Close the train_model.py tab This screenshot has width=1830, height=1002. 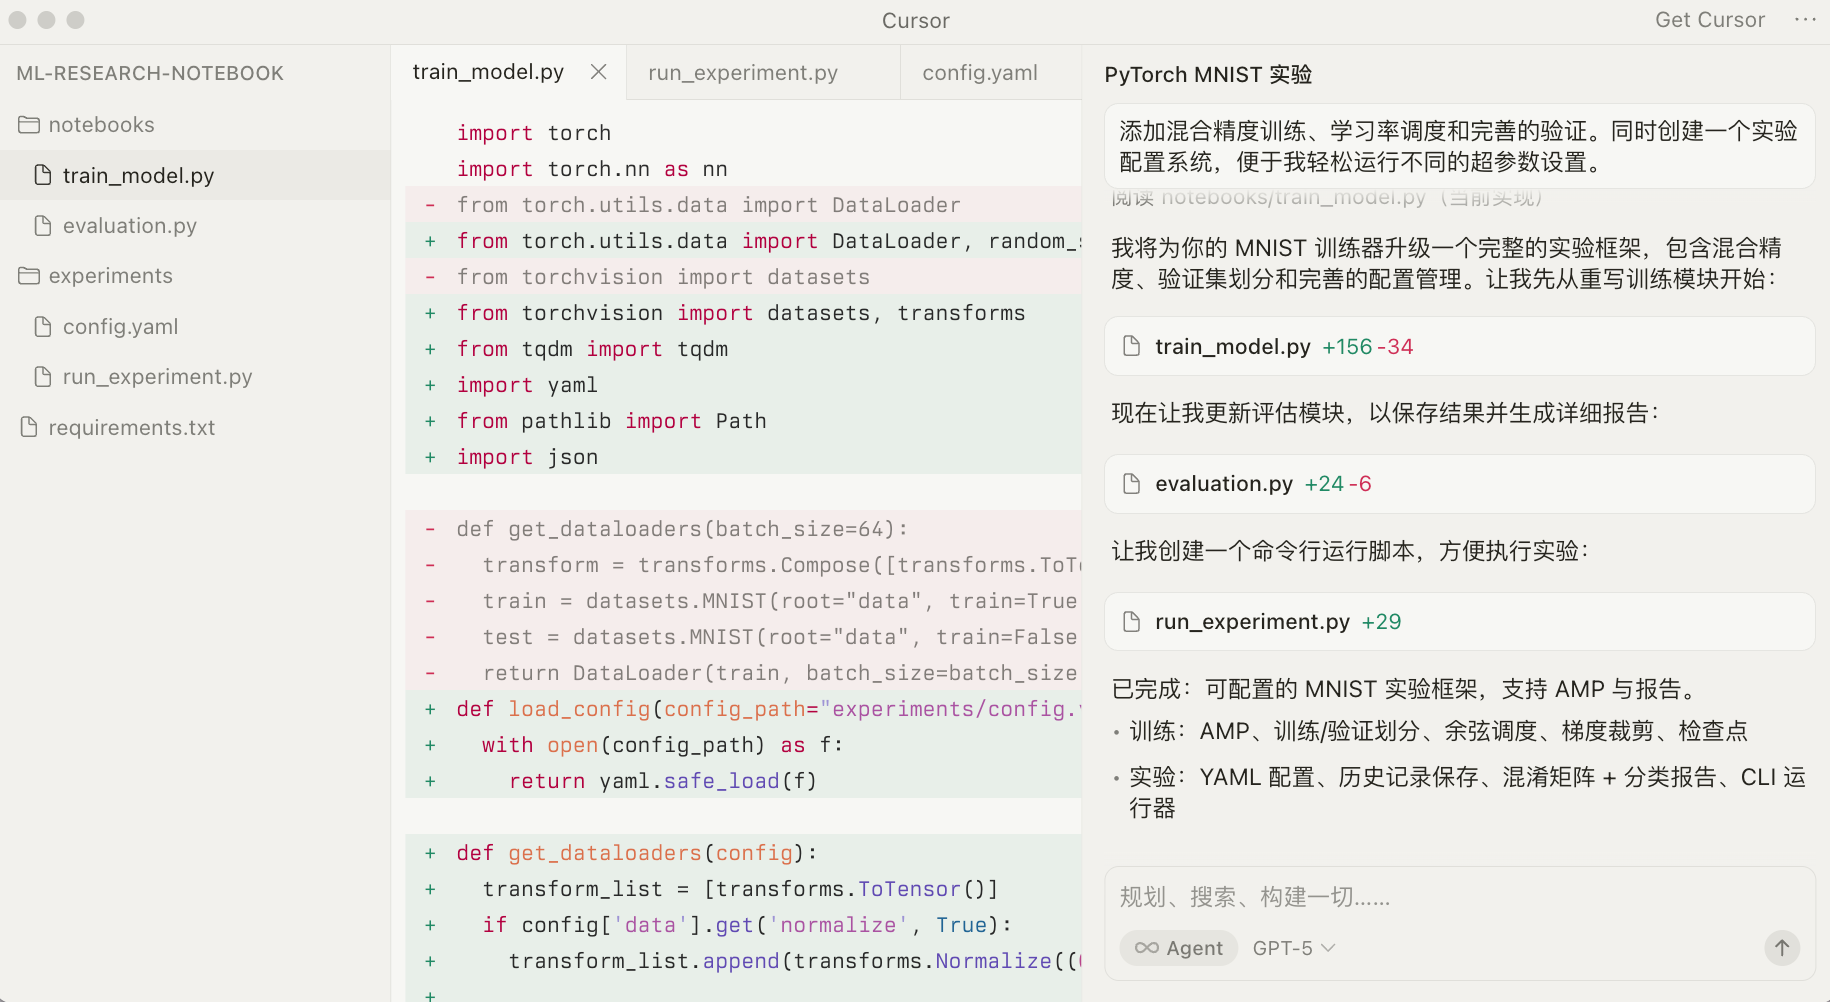[x=598, y=72]
